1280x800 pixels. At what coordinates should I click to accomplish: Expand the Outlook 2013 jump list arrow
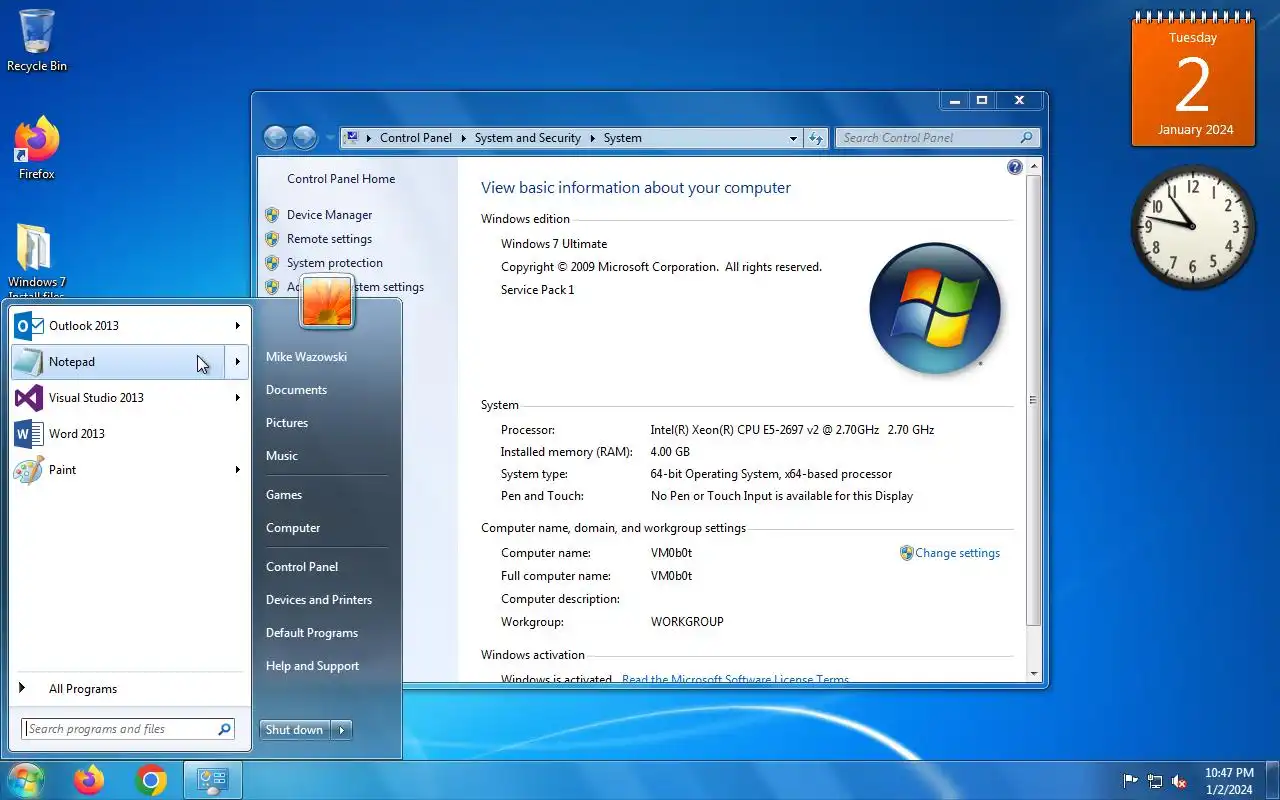[238, 326]
